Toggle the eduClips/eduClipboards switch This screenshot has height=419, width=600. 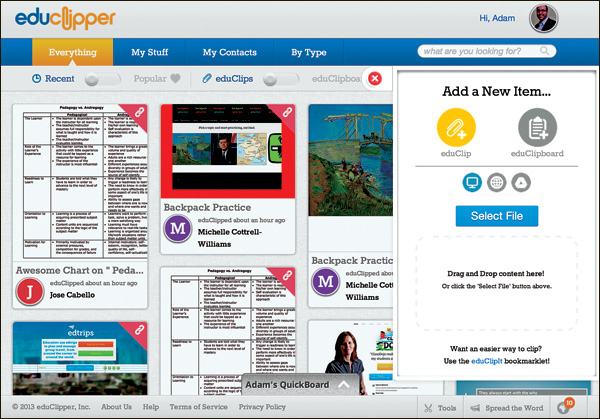point(281,79)
